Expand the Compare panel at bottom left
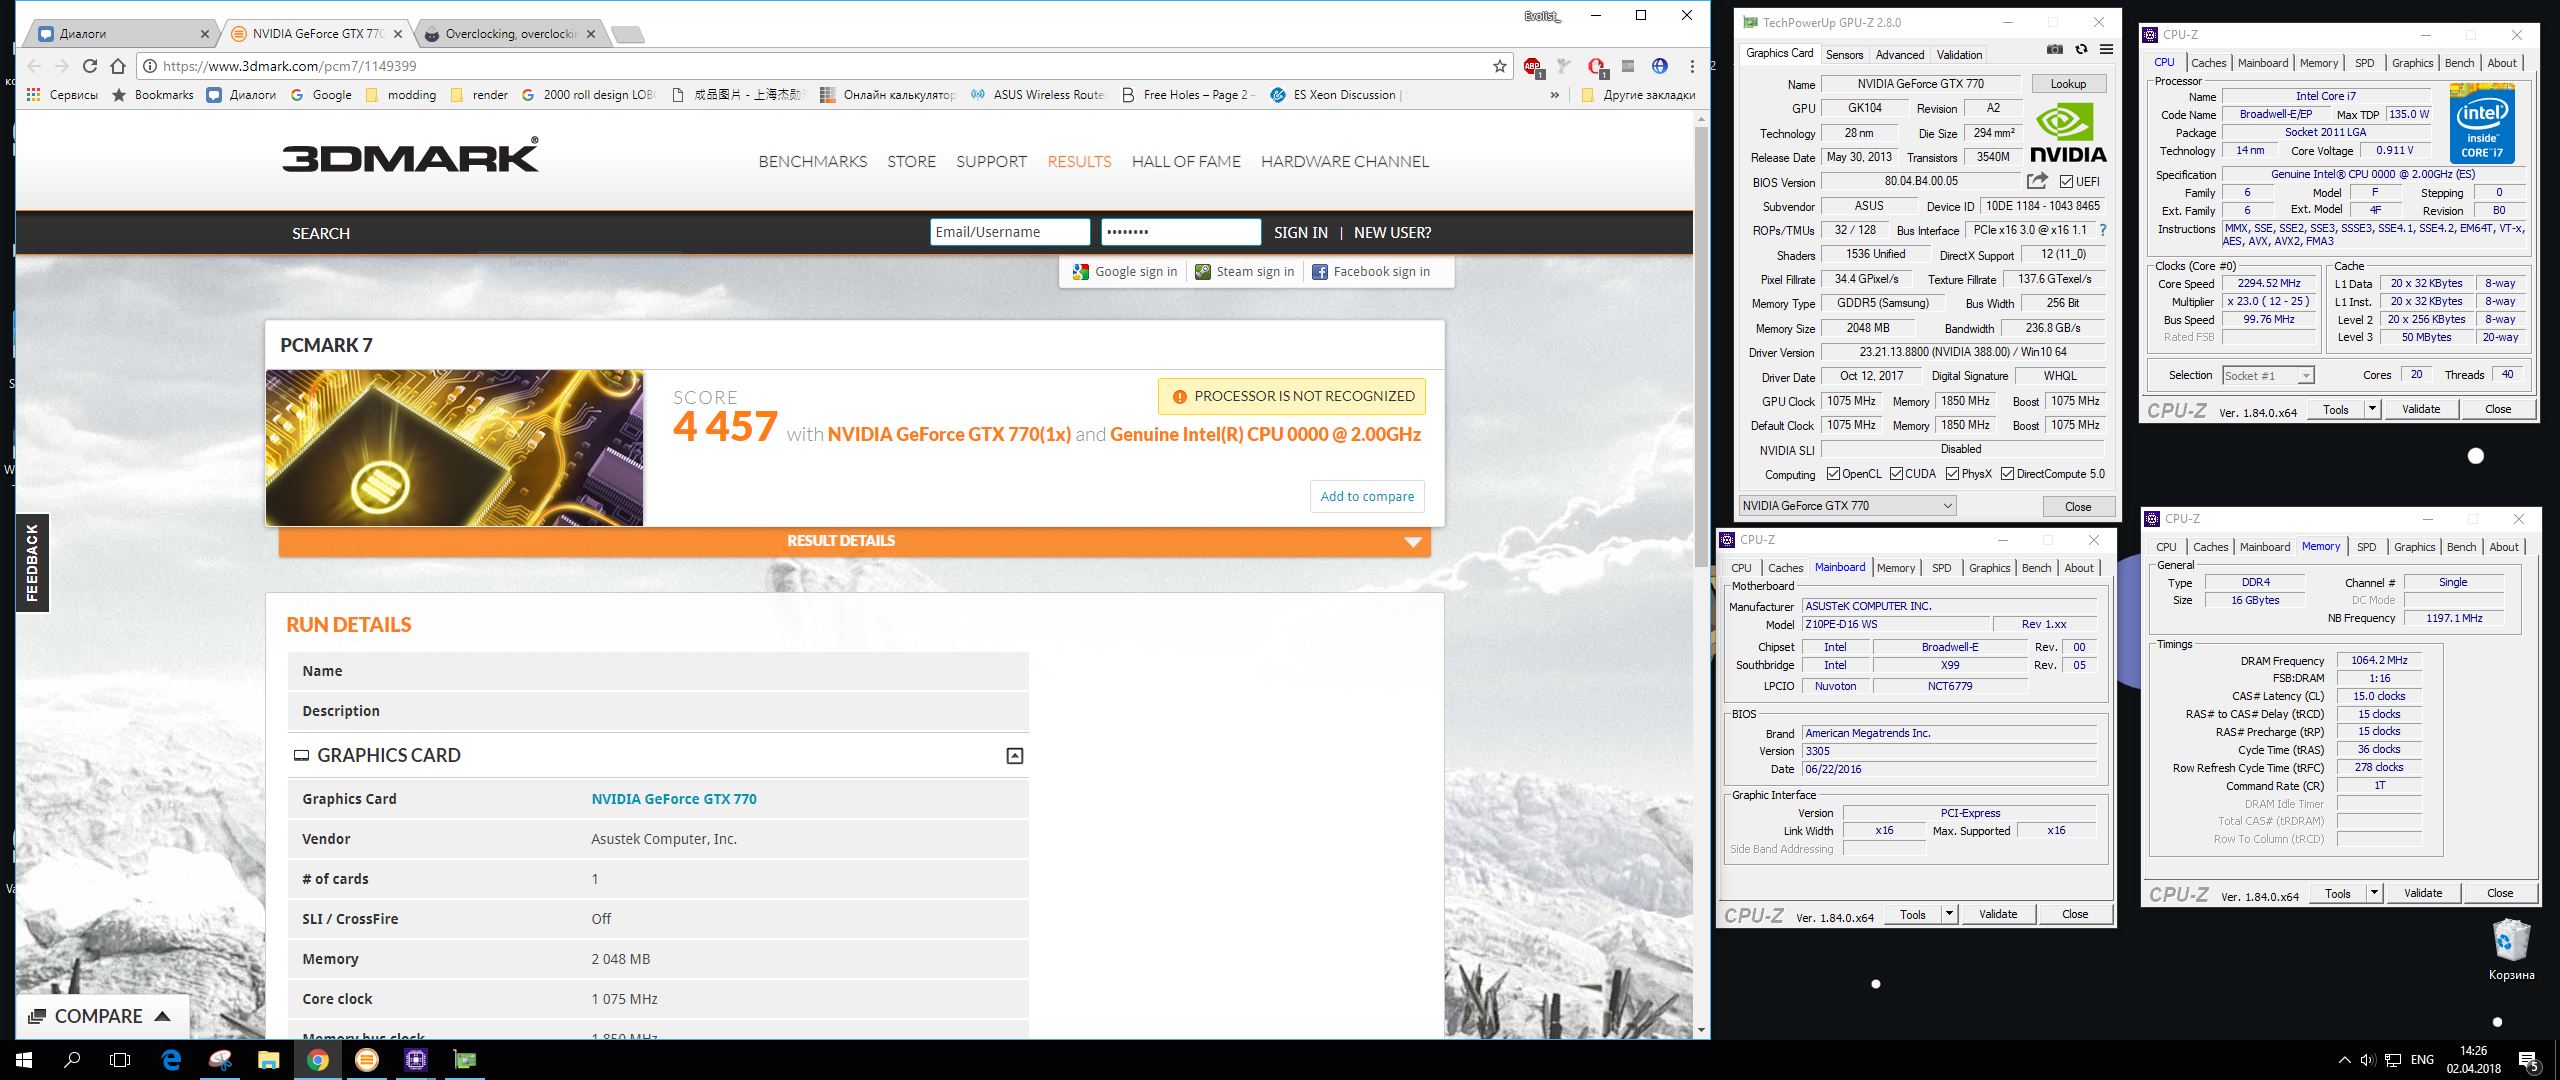Screen dimensions: 2560x1080 pos(102,1016)
